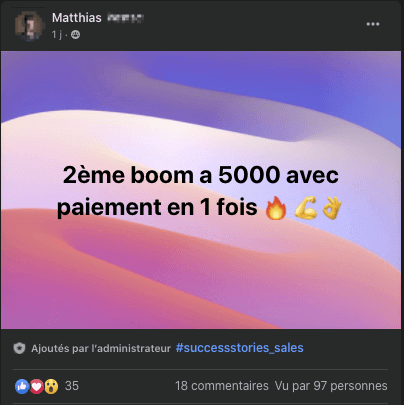Click the flexed biceps emoji
Screen dimensions: 404x405
click(x=306, y=208)
